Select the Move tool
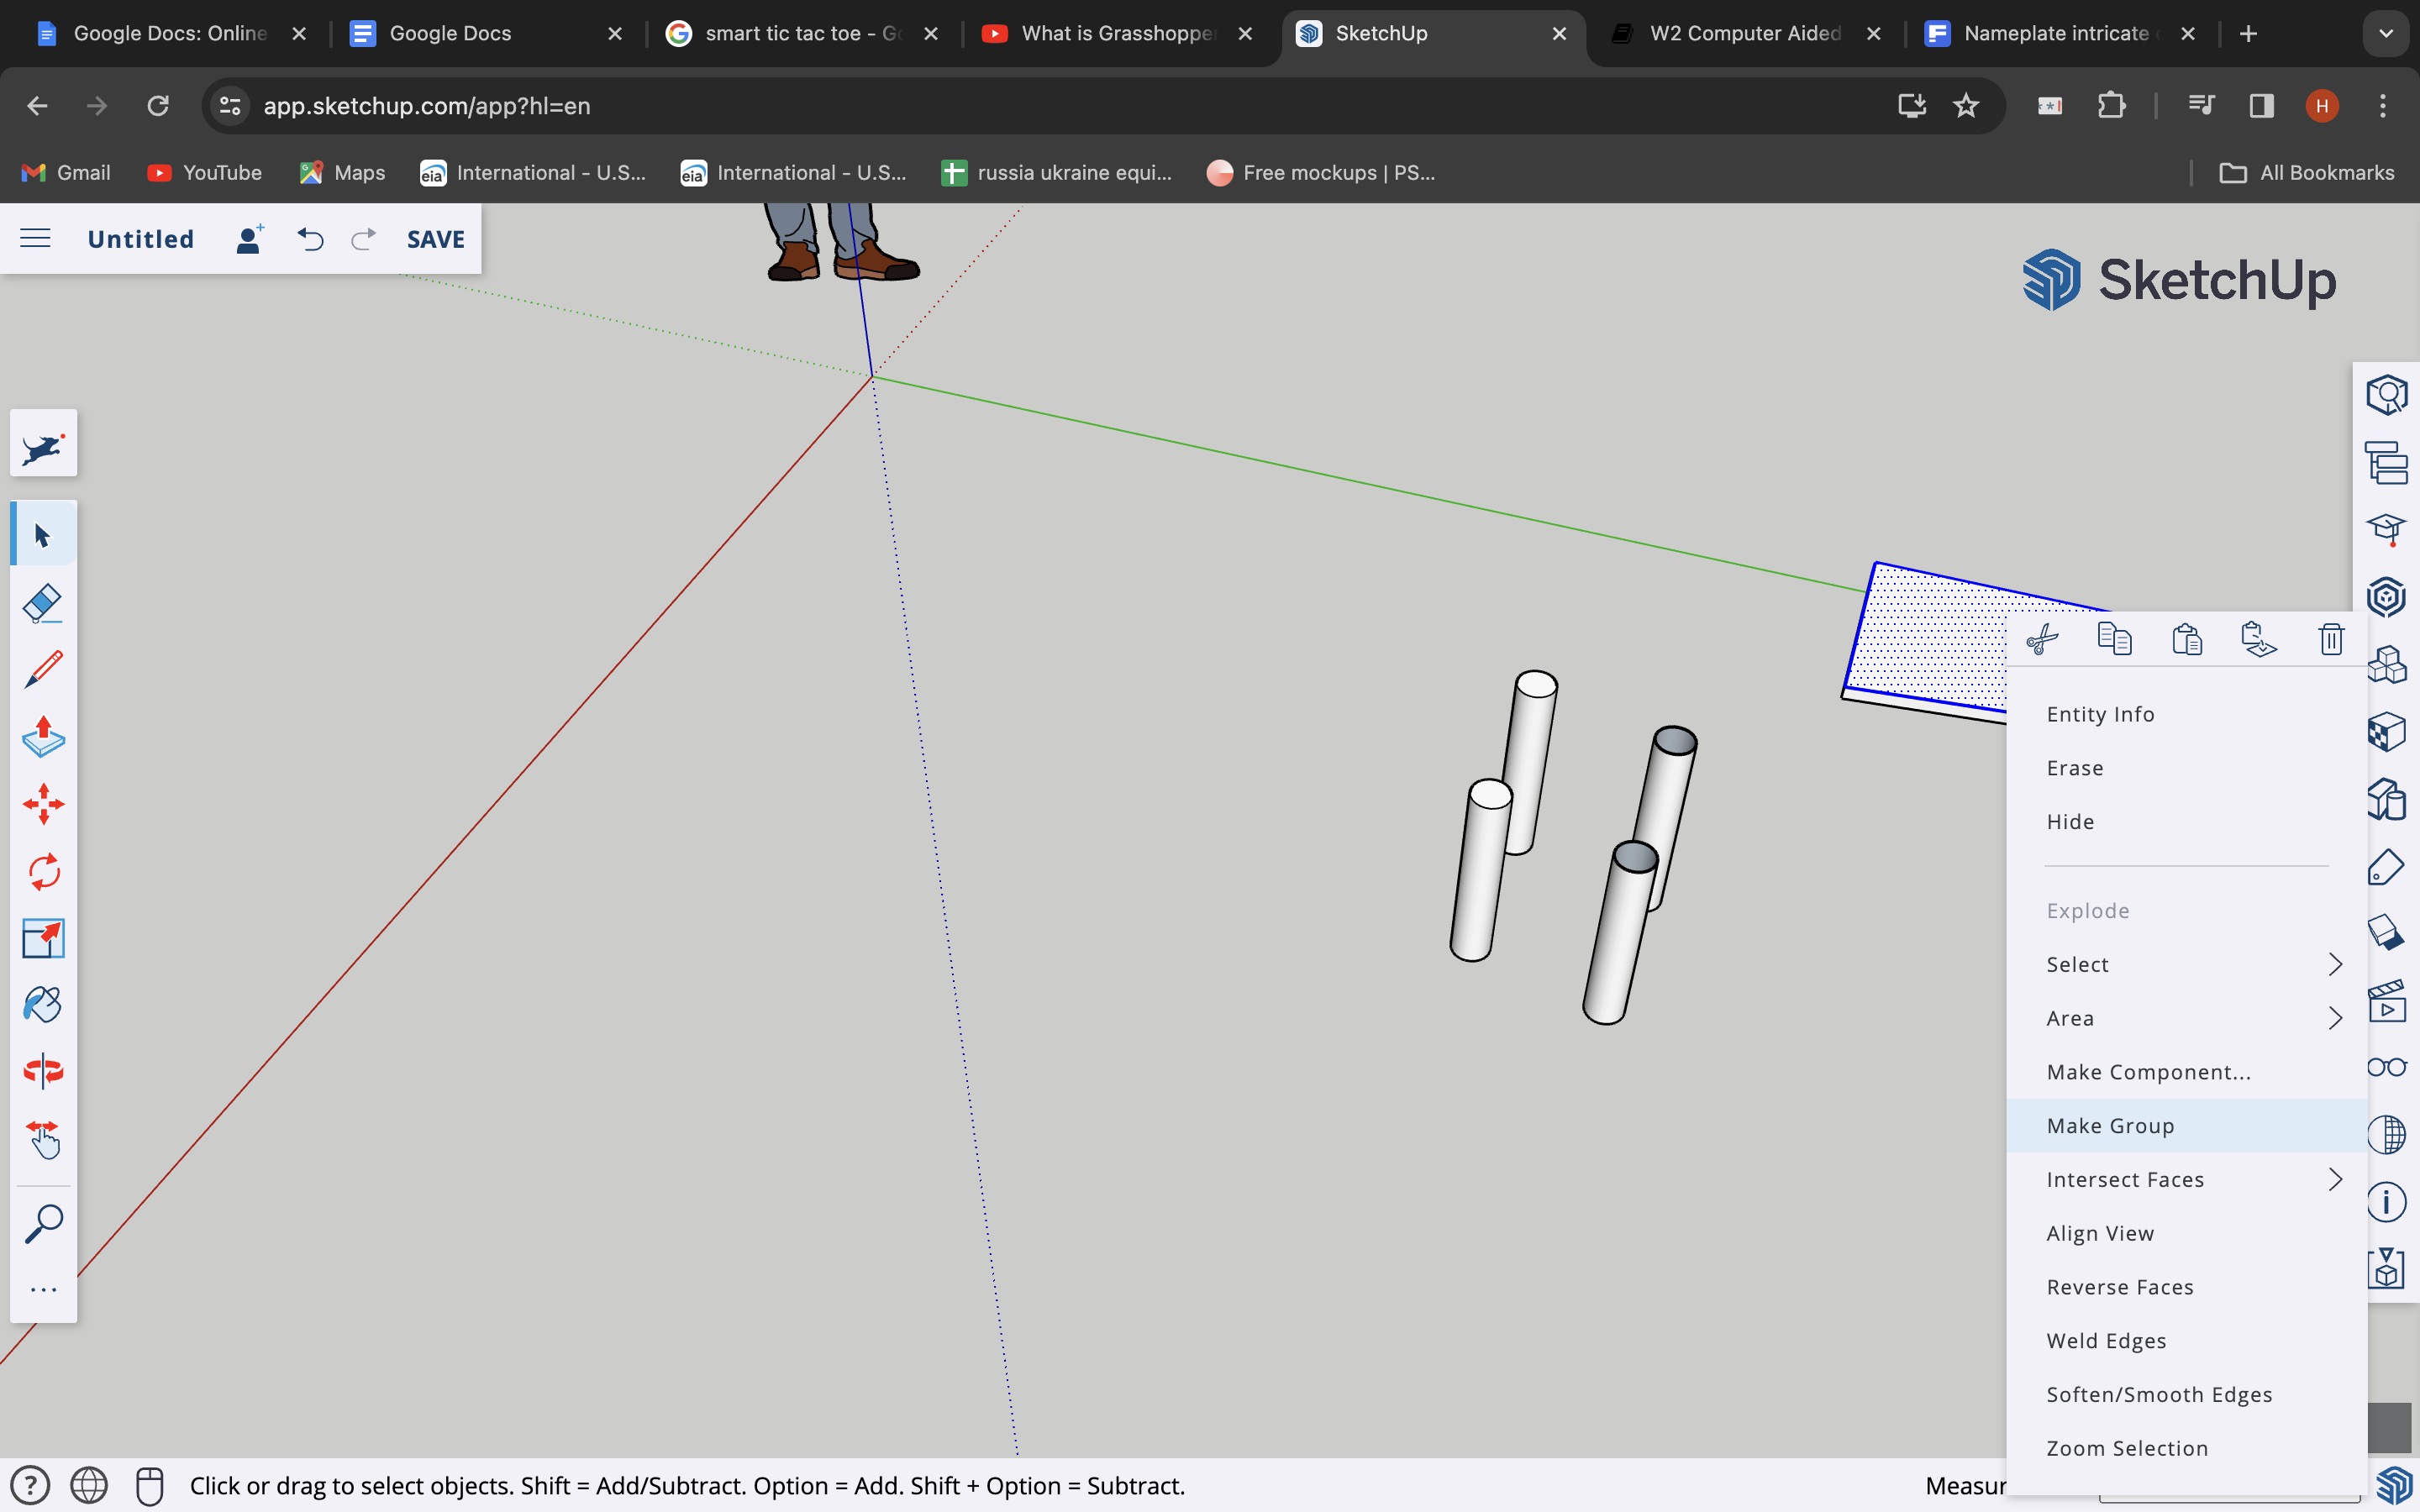 [43, 804]
